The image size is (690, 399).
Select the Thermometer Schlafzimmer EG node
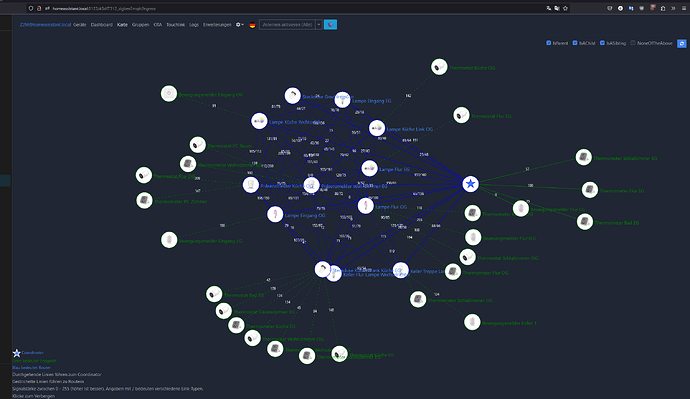pos(584,157)
